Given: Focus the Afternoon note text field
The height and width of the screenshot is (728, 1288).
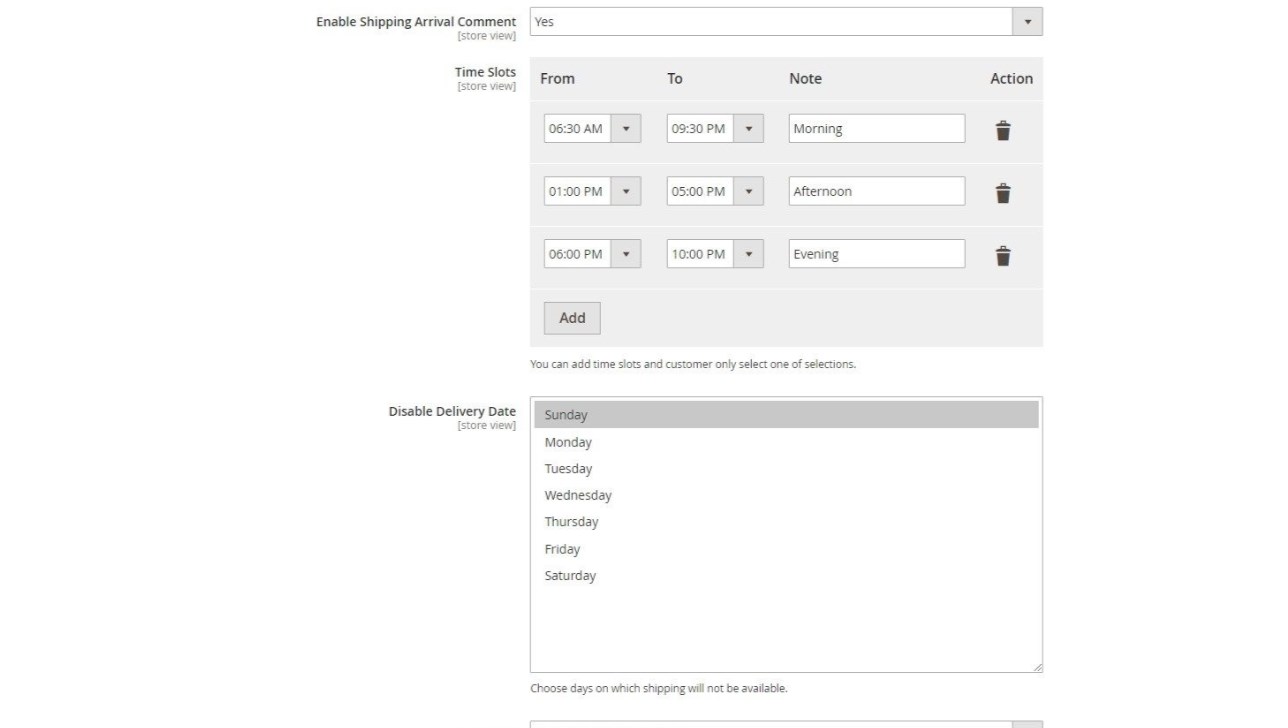Looking at the screenshot, I should coord(876,191).
